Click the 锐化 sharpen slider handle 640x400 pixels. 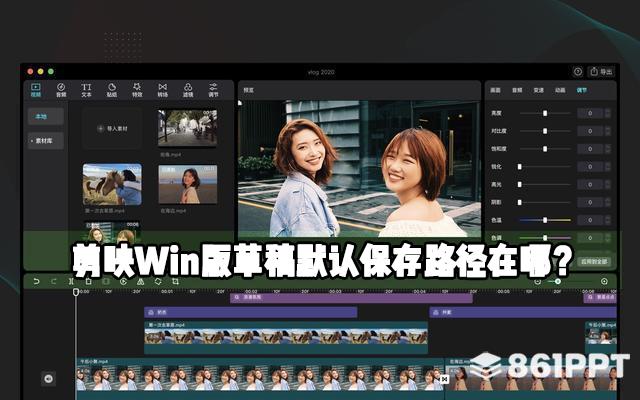520,167
